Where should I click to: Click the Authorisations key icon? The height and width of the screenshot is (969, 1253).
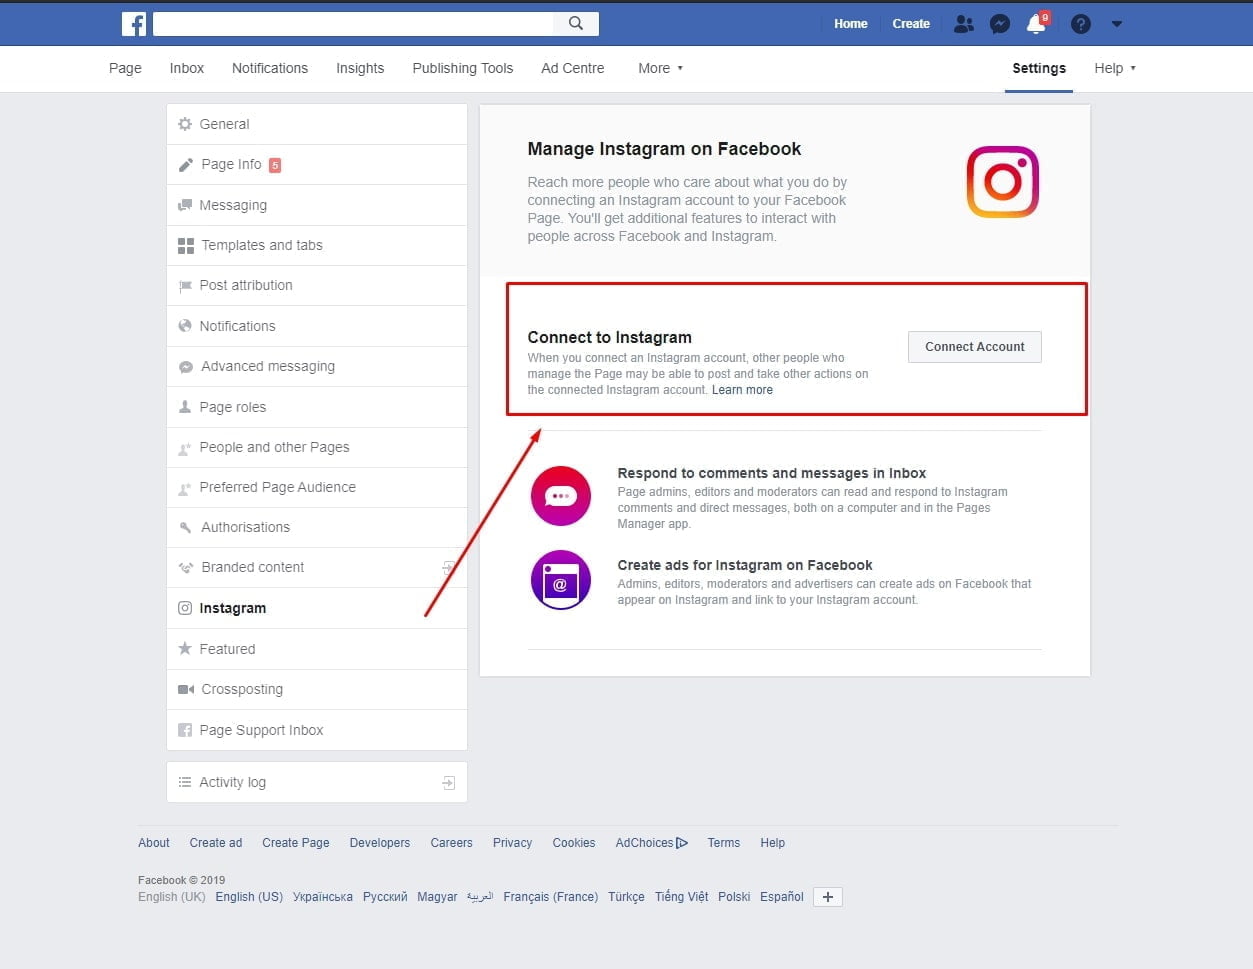click(185, 527)
